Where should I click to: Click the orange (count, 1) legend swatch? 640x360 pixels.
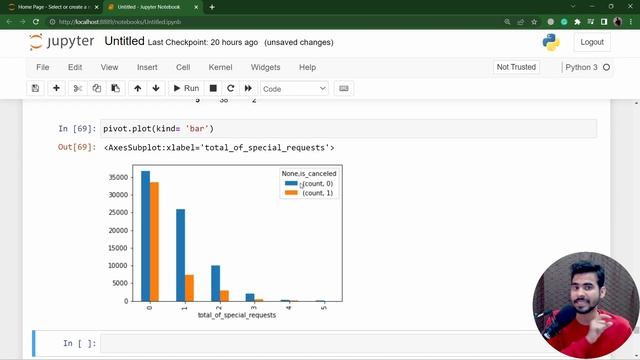291,193
